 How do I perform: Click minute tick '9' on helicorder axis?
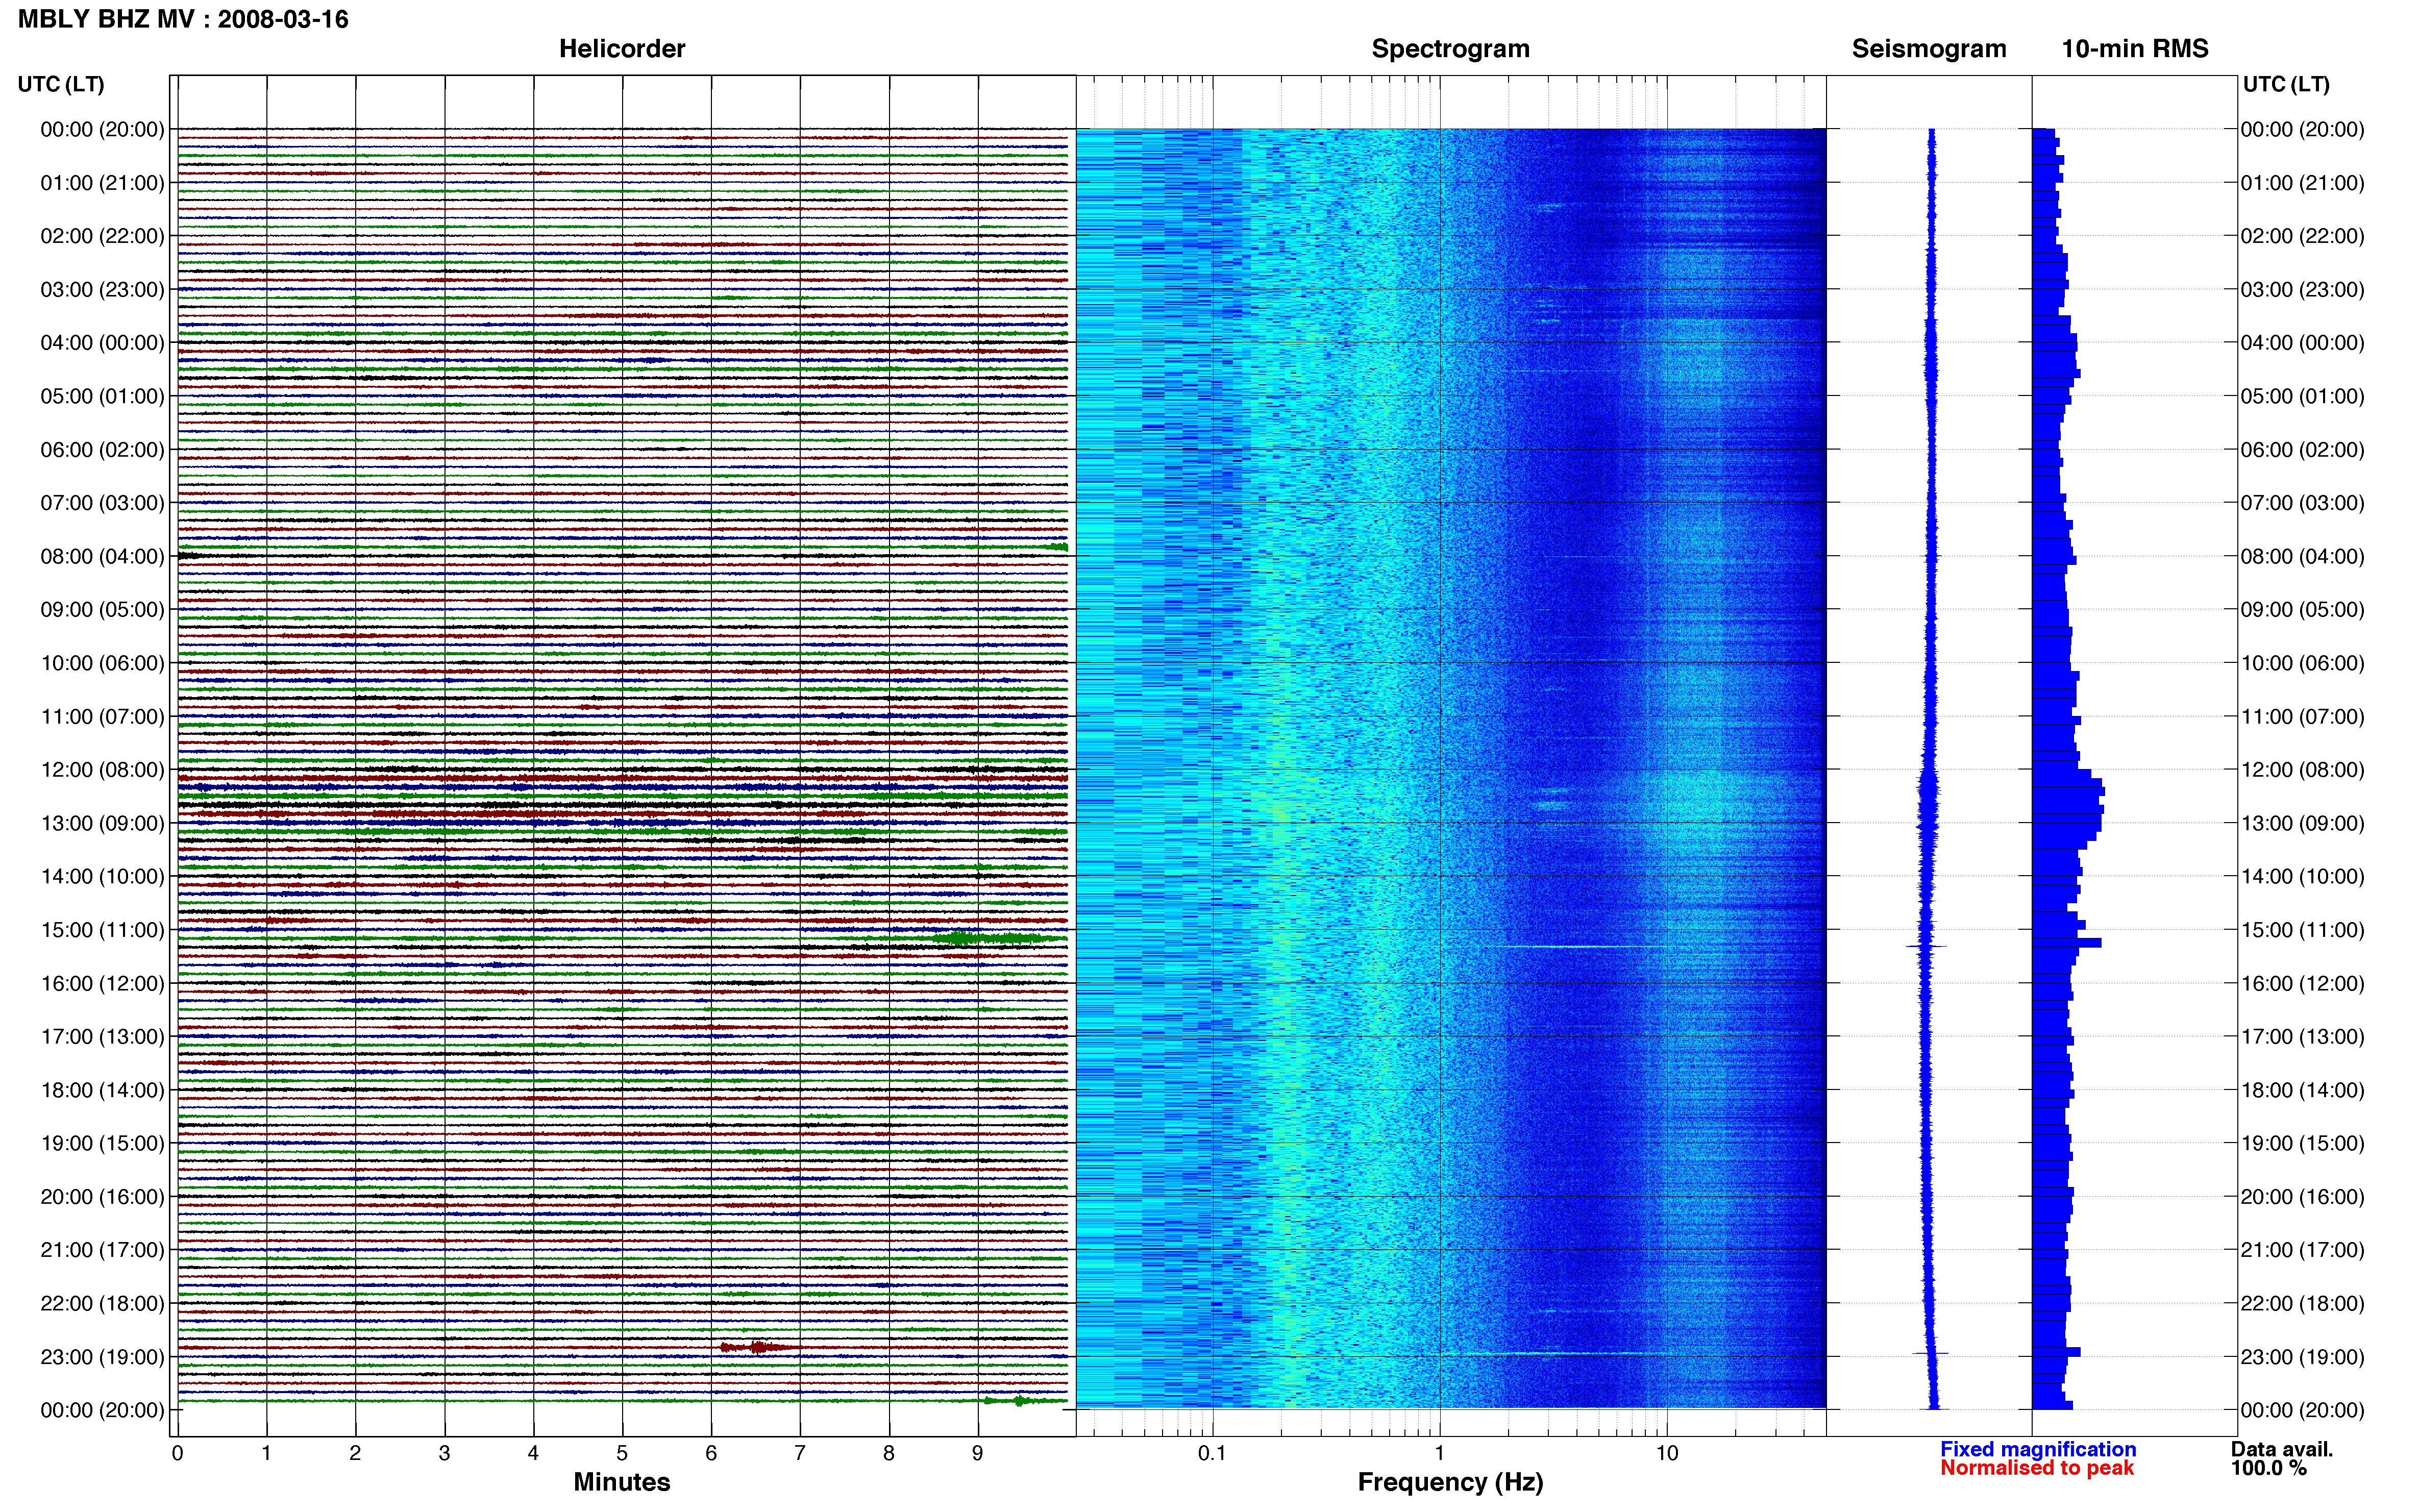coord(978,1453)
